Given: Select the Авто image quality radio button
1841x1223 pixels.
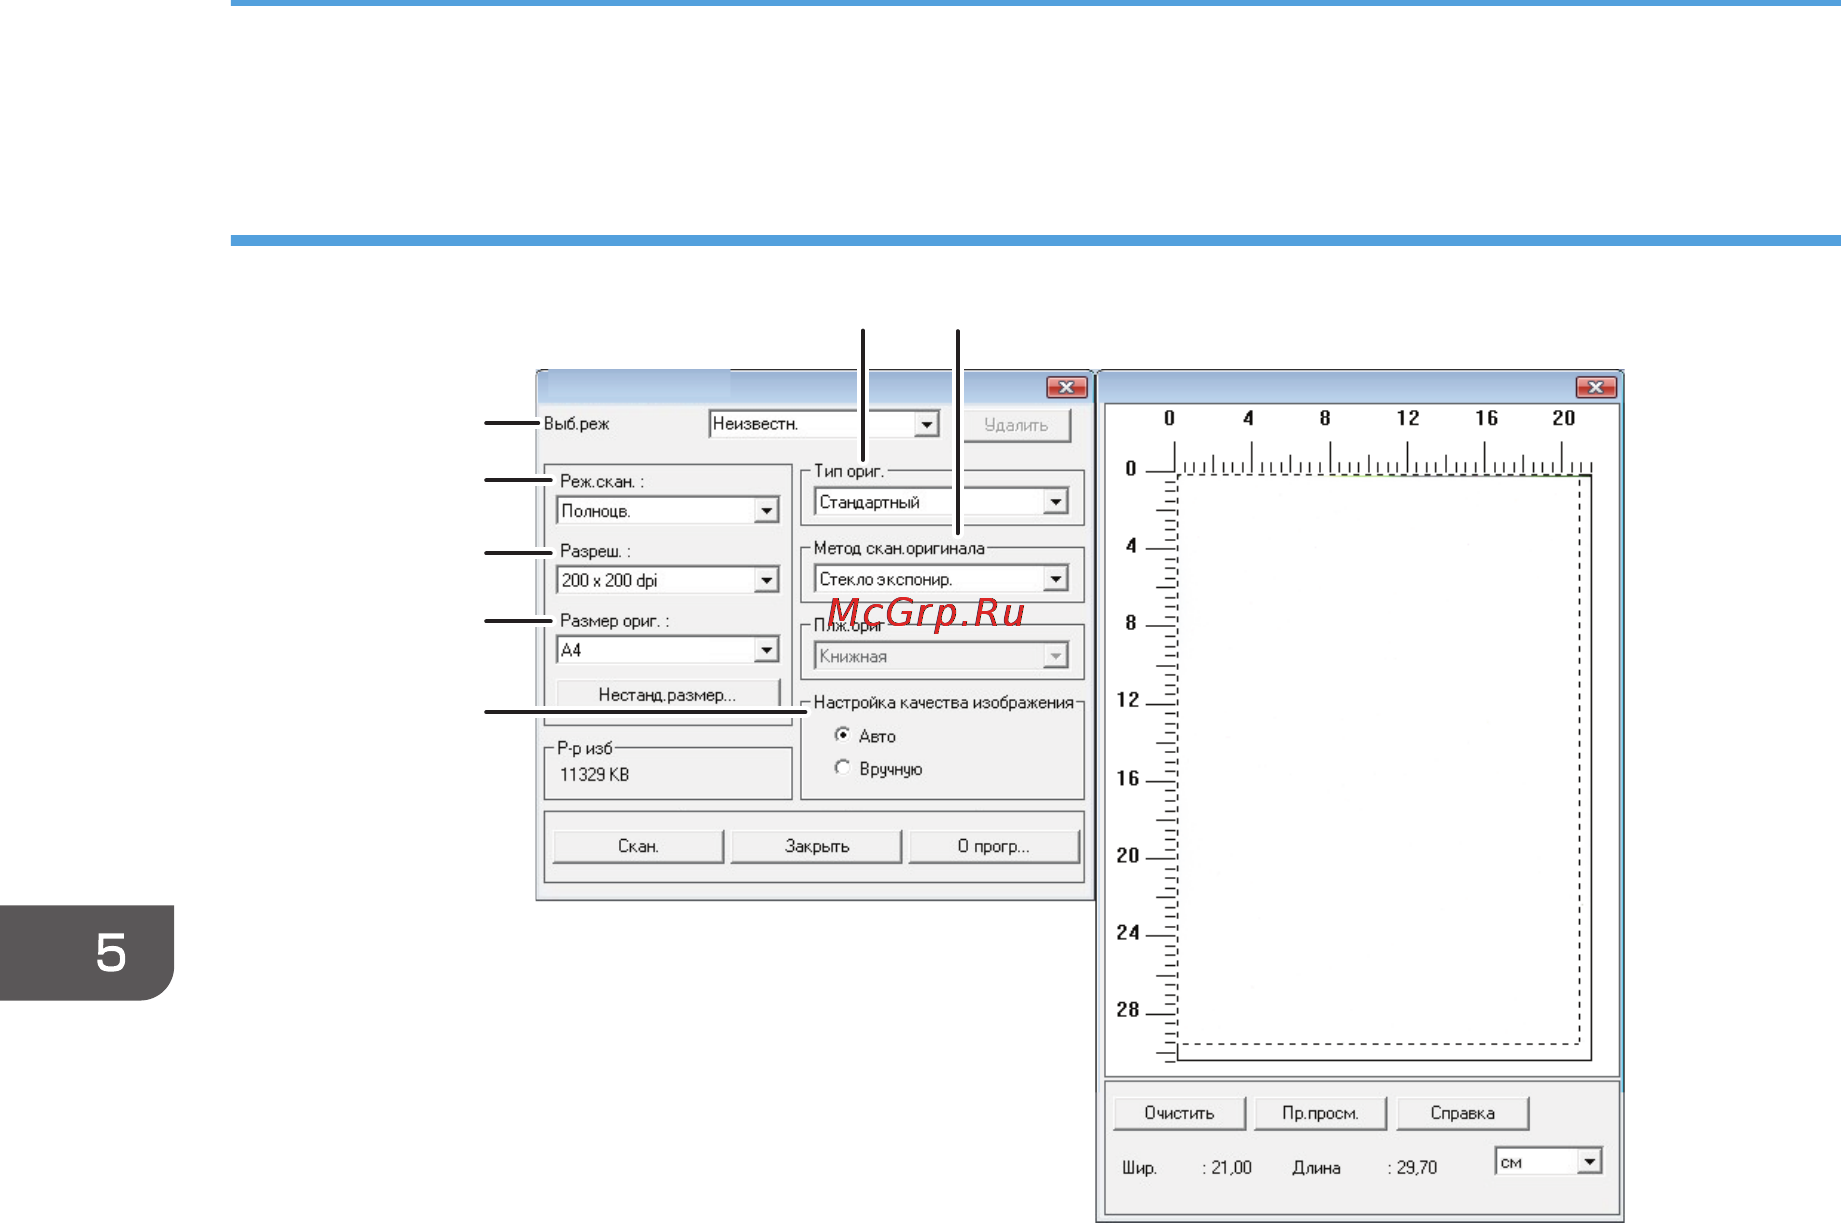Looking at the screenshot, I should [x=842, y=735].
